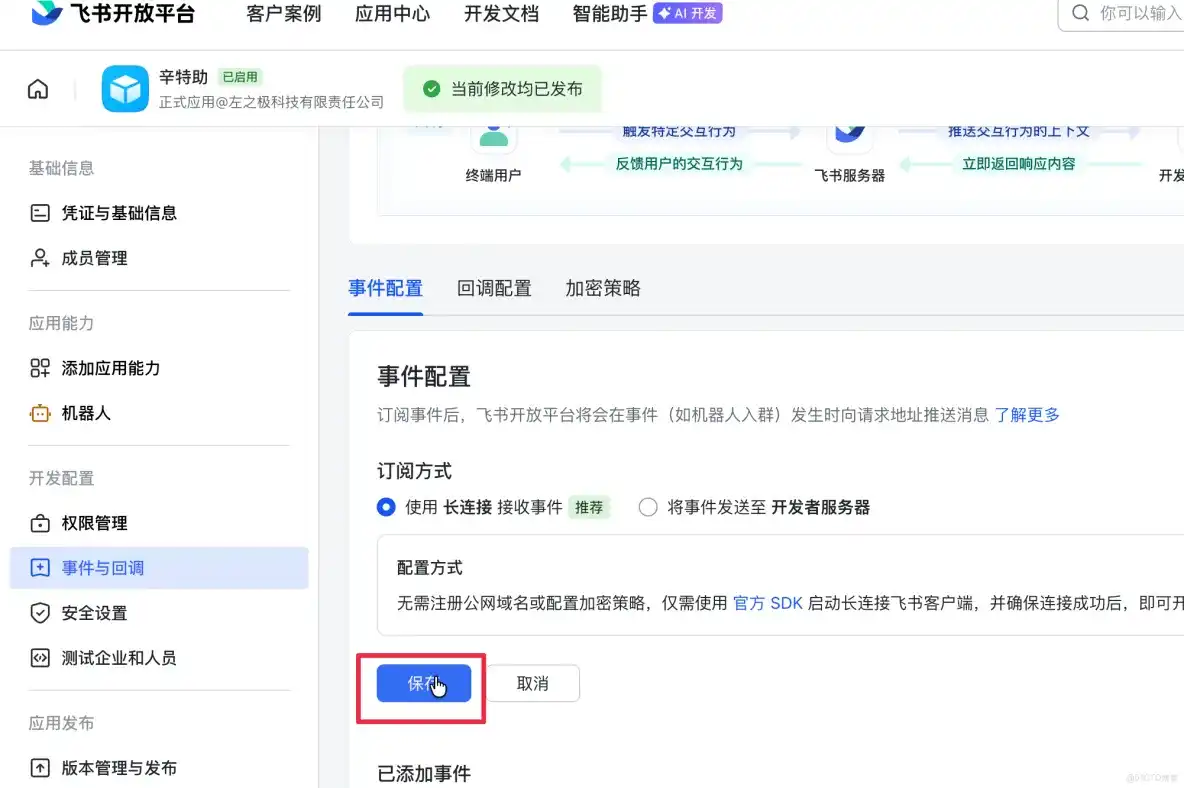Select 使用长连接接收事件 option
This screenshot has width=1184, height=788.
386,507
